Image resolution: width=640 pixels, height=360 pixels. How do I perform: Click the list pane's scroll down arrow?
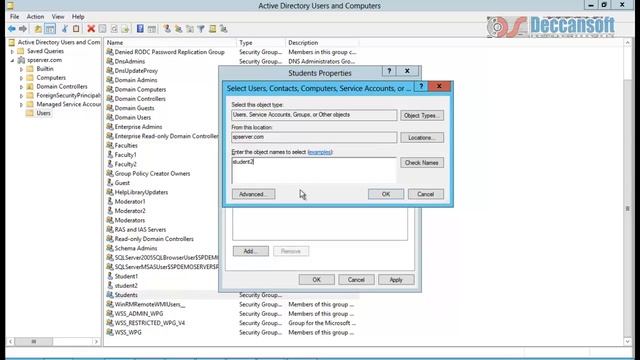(x=628, y=341)
